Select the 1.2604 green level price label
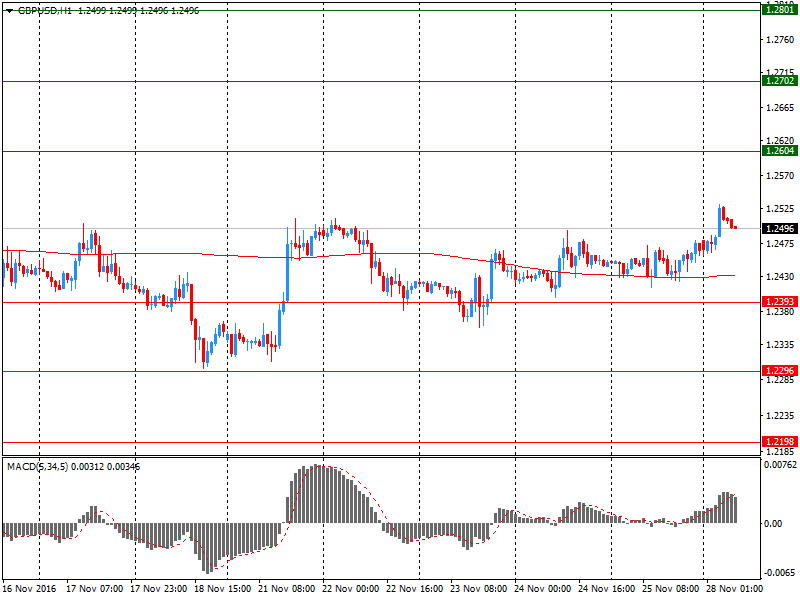Image resolution: width=800 pixels, height=600 pixels. (x=780, y=151)
